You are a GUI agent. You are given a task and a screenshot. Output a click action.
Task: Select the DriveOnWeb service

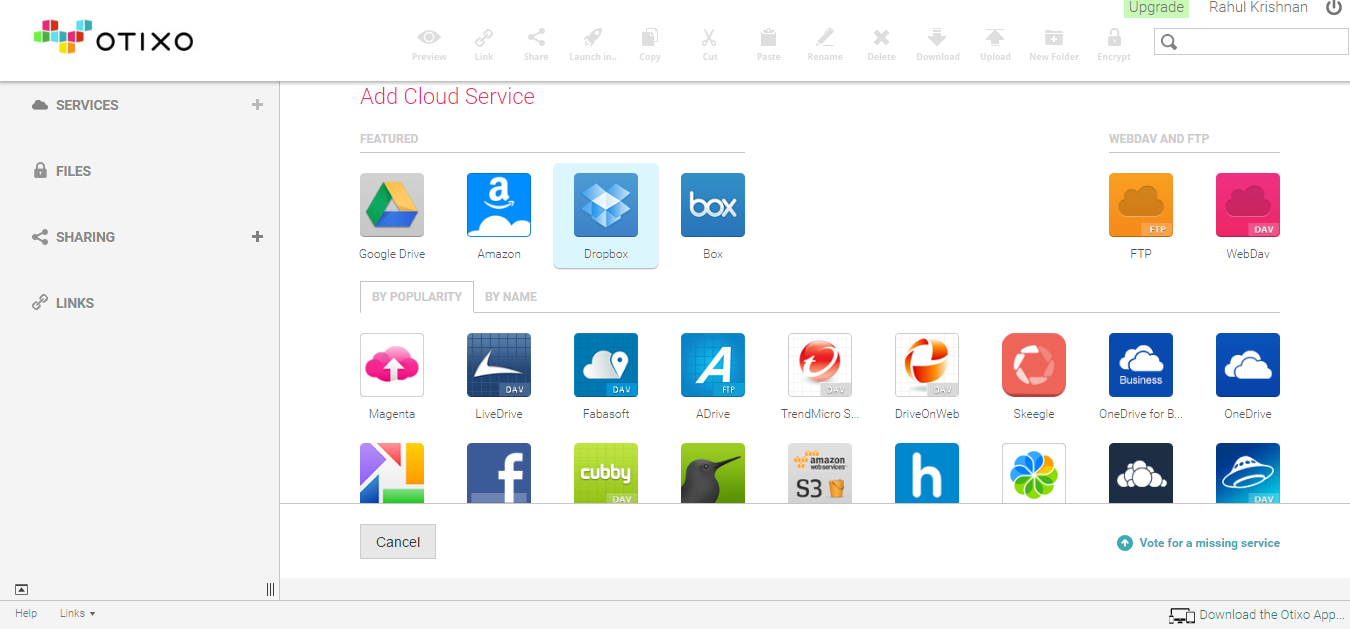(x=927, y=365)
